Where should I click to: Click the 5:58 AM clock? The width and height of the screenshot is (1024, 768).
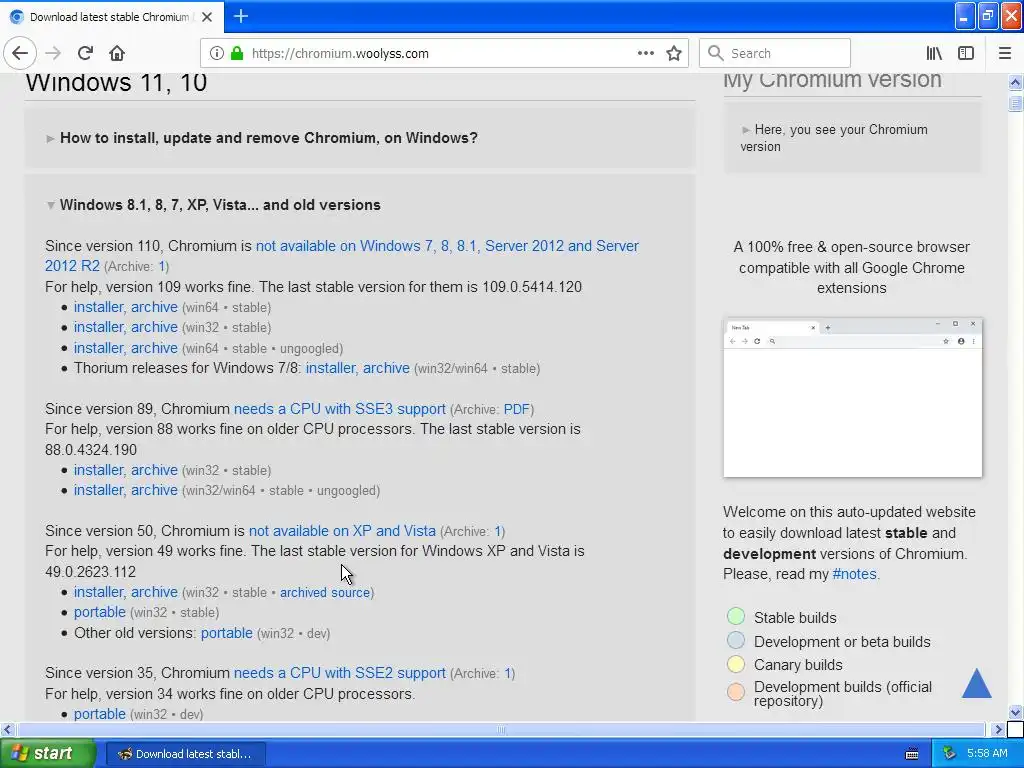(x=987, y=754)
